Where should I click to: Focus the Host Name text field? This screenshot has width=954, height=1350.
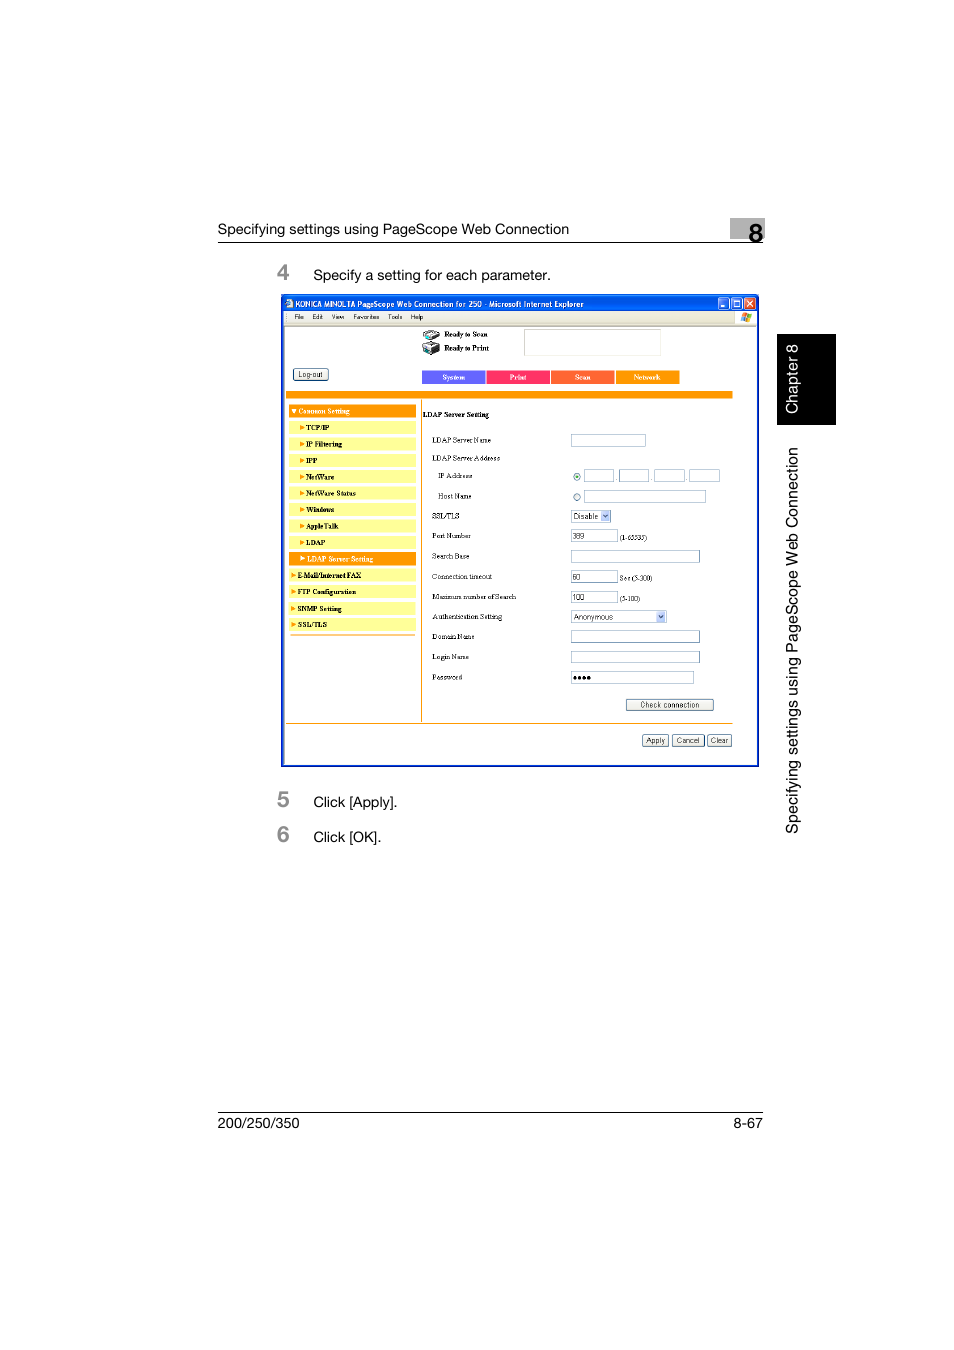tap(645, 497)
